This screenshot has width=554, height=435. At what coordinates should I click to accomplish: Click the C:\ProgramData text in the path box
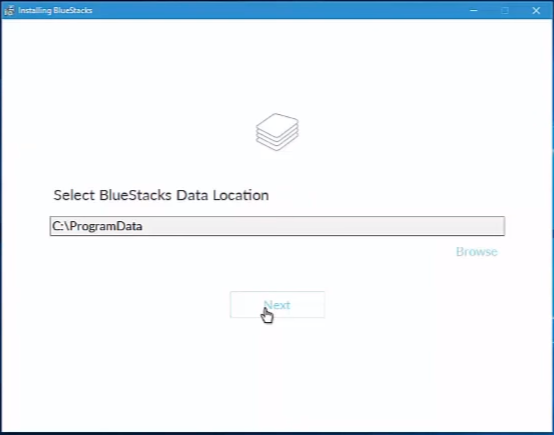(97, 226)
